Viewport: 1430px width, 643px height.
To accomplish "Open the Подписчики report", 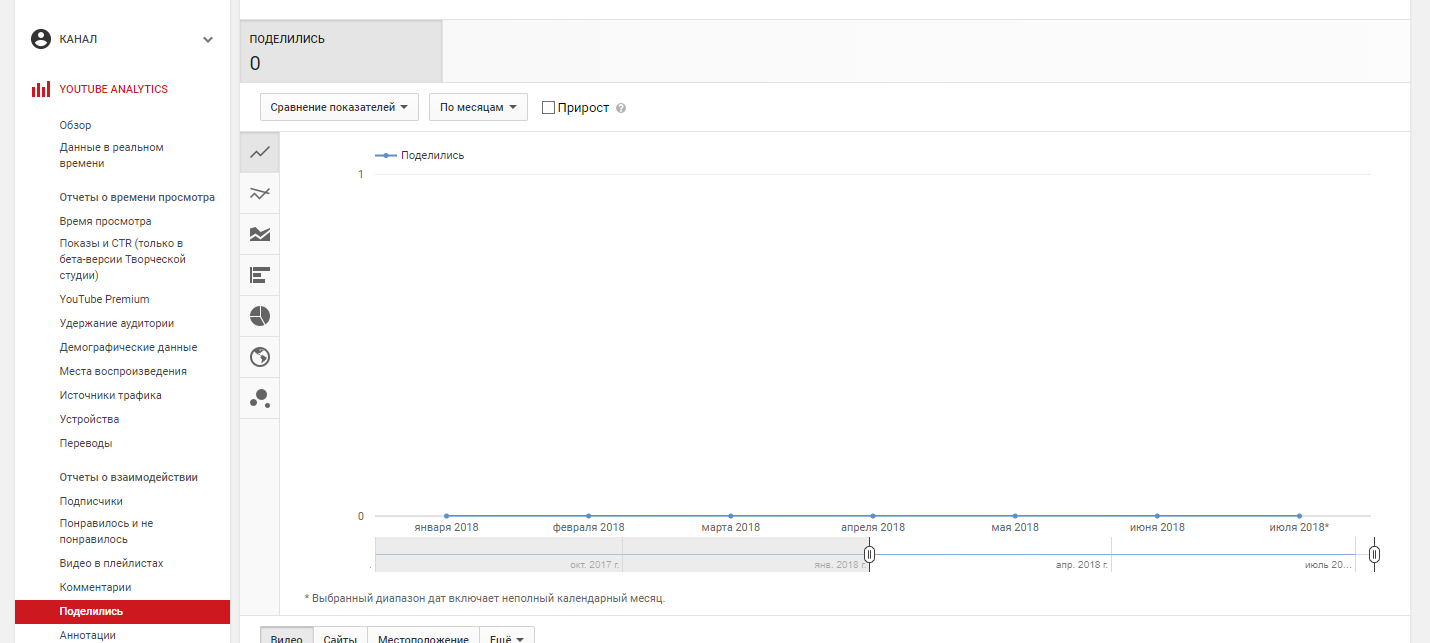I will click(x=91, y=501).
